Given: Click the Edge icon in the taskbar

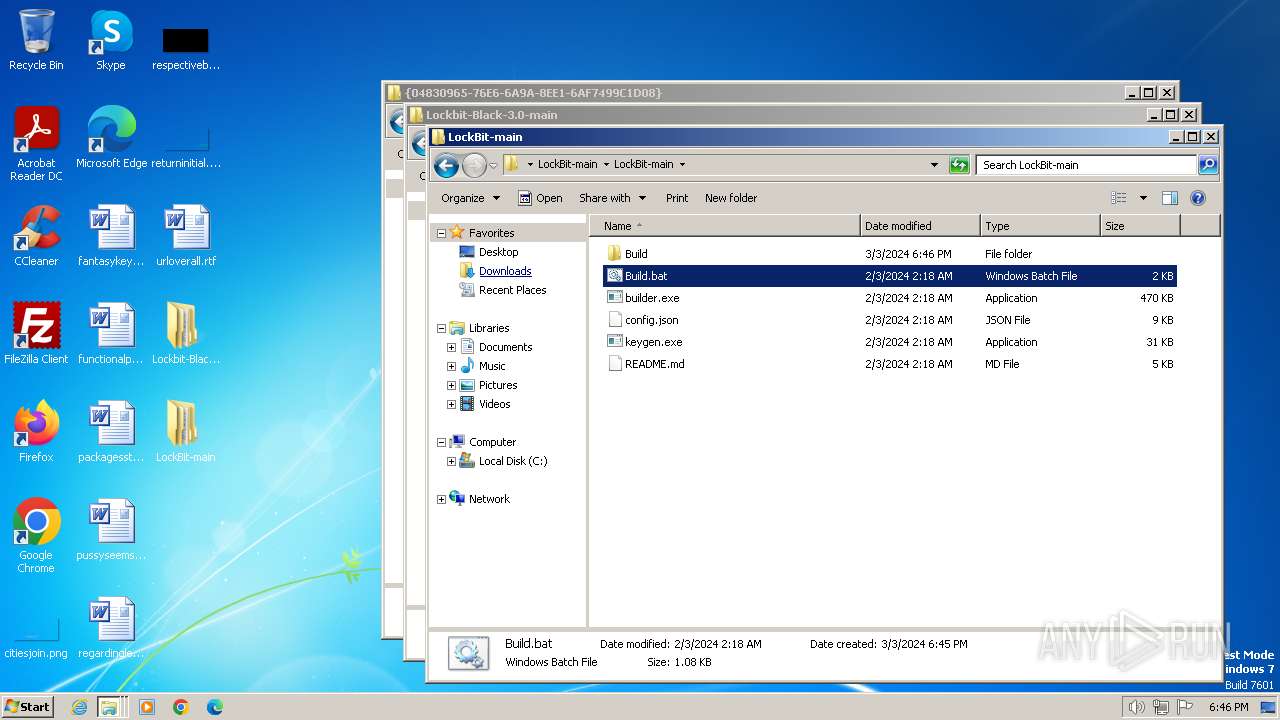Looking at the screenshot, I should click(215, 707).
